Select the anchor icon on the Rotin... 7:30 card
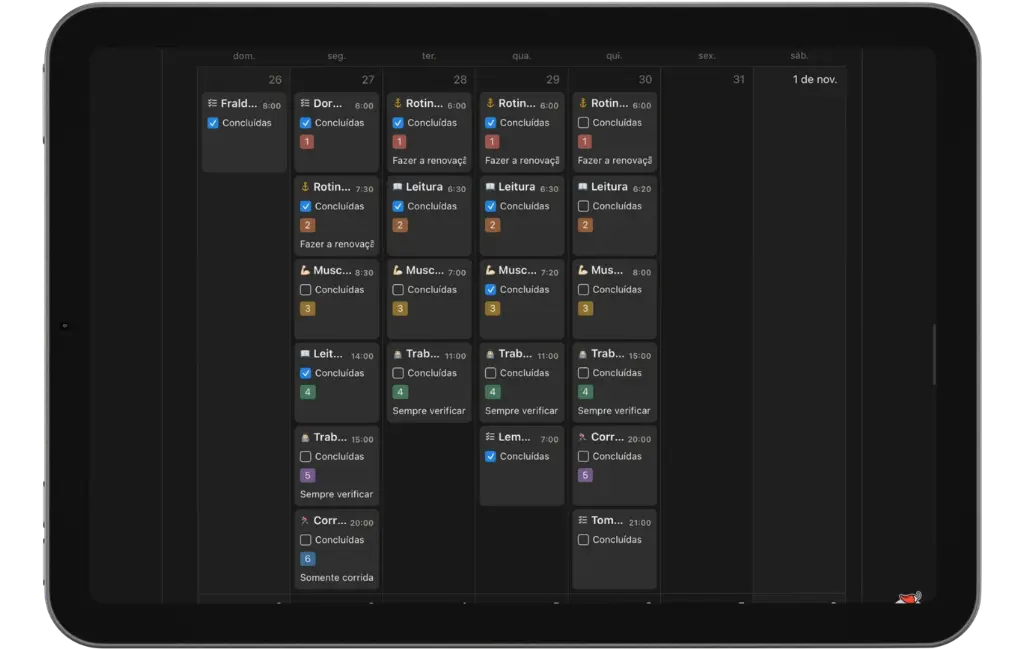 (305, 187)
